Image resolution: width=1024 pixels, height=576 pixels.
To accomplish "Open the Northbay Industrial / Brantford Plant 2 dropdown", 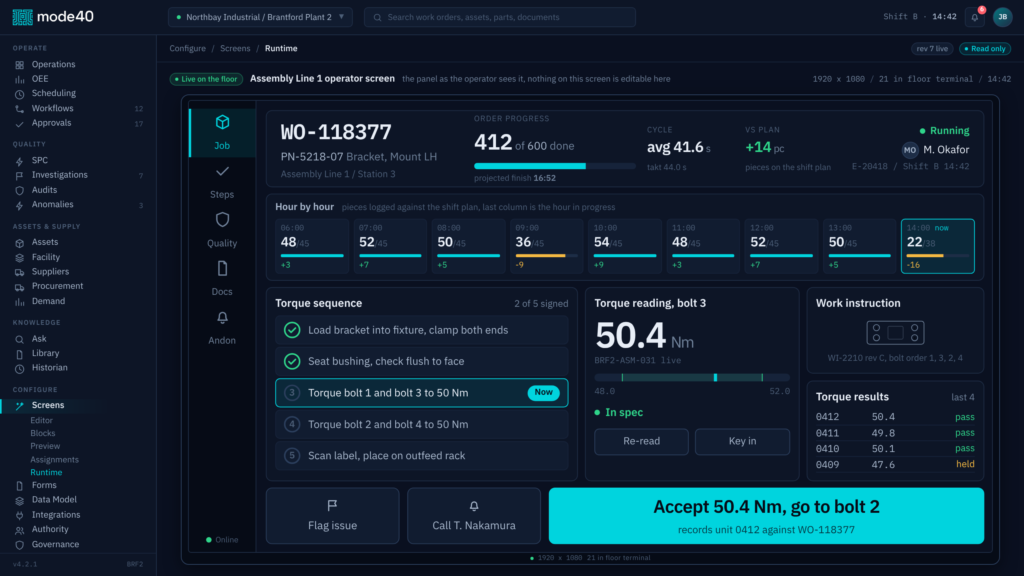I will [260, 17].
